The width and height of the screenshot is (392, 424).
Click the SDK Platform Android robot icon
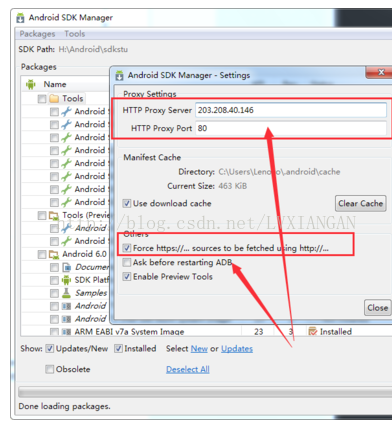67,280
